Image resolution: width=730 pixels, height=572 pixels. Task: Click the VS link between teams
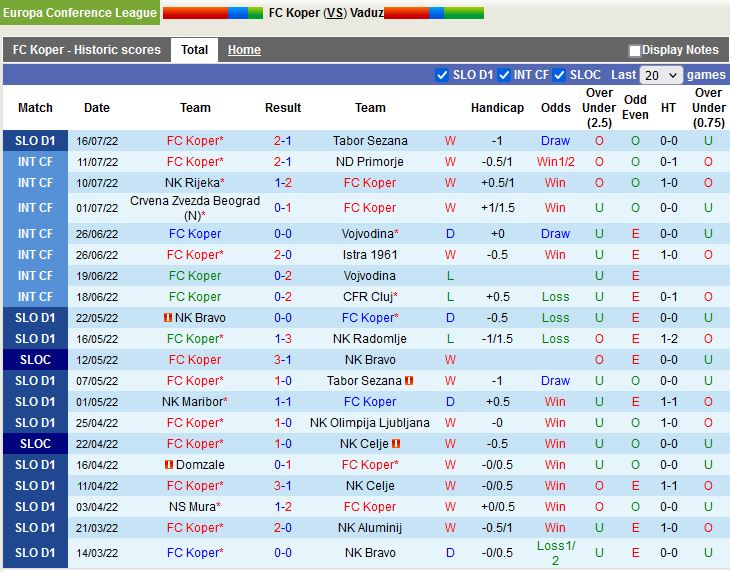(335, 13)
